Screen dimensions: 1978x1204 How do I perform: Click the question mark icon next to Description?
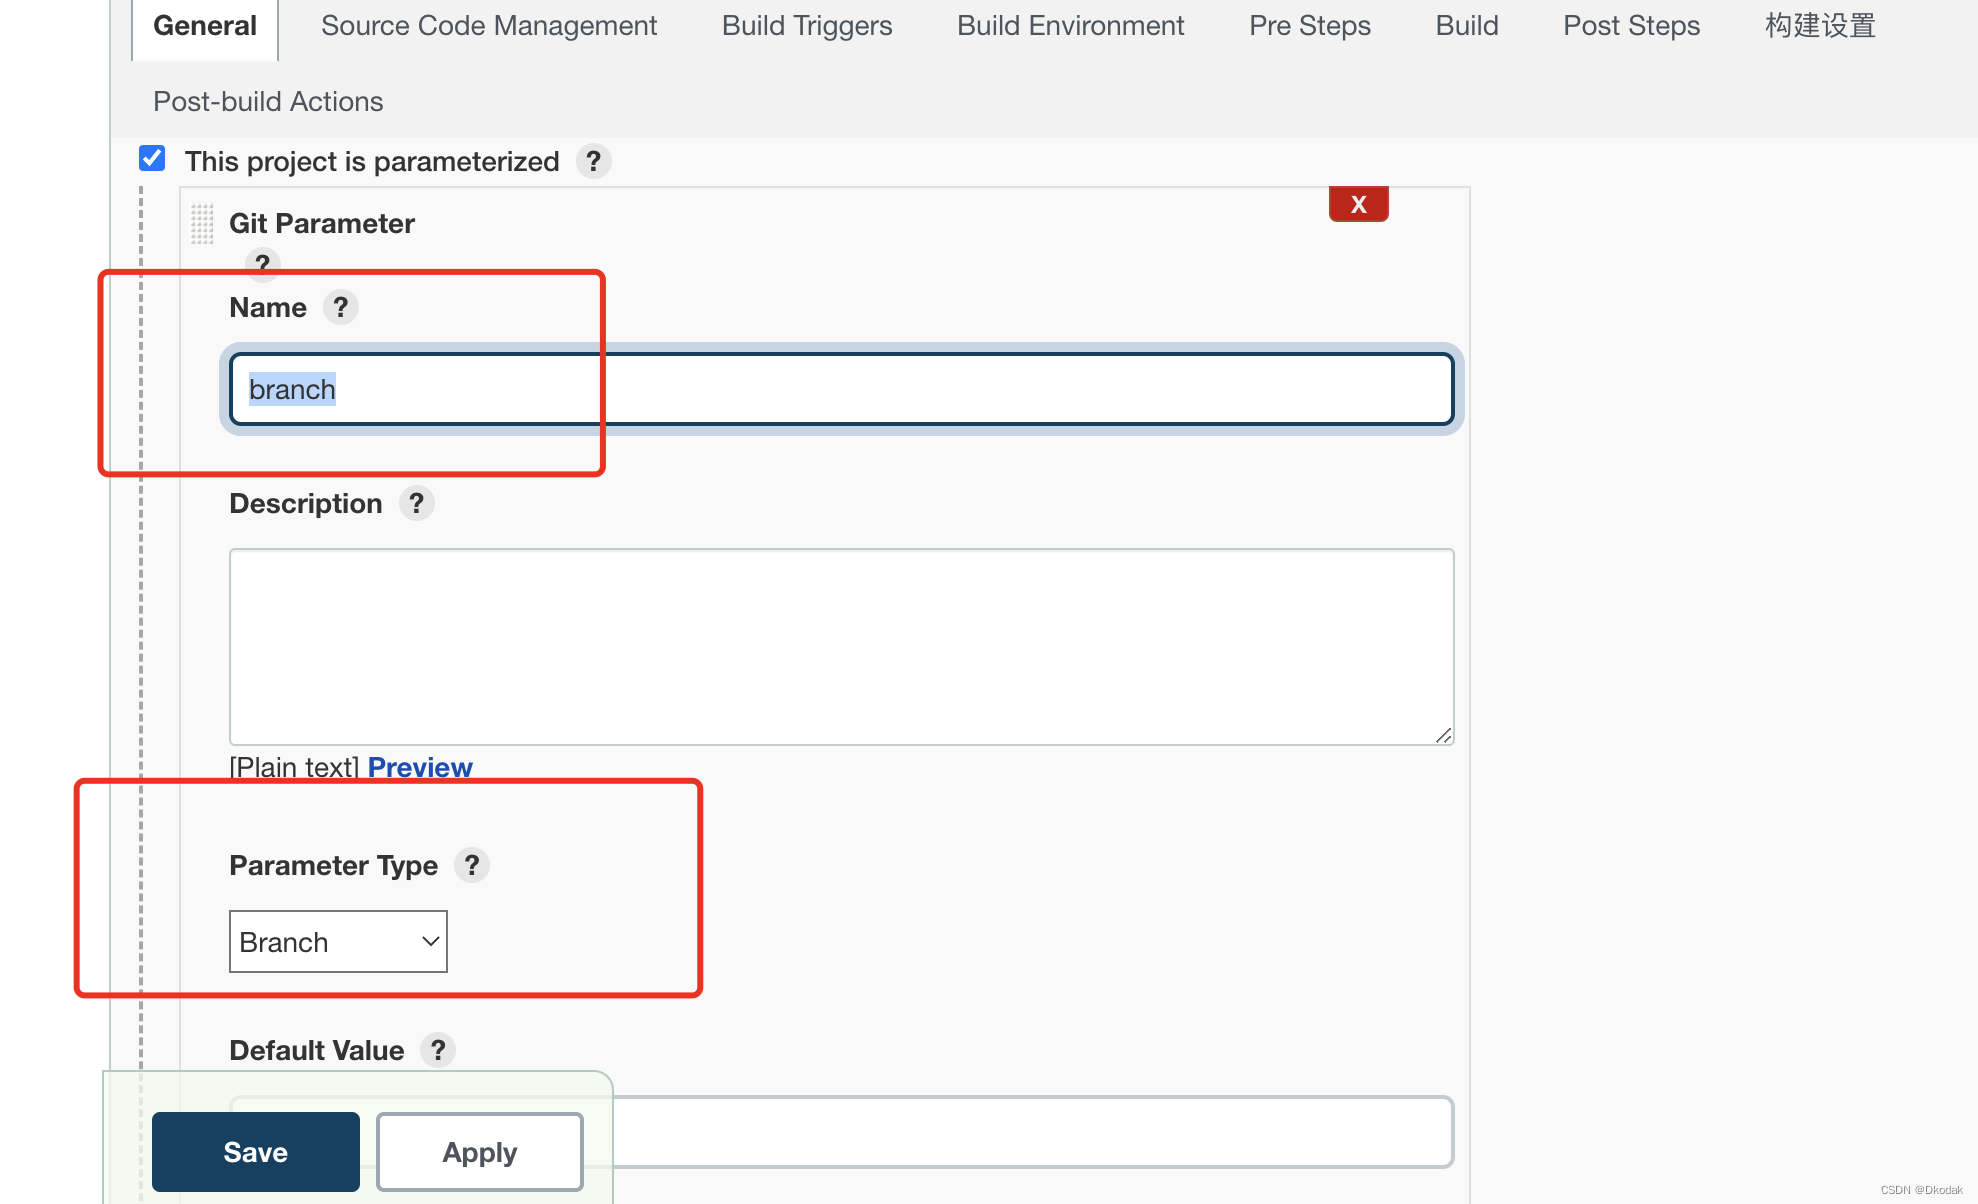418,503
